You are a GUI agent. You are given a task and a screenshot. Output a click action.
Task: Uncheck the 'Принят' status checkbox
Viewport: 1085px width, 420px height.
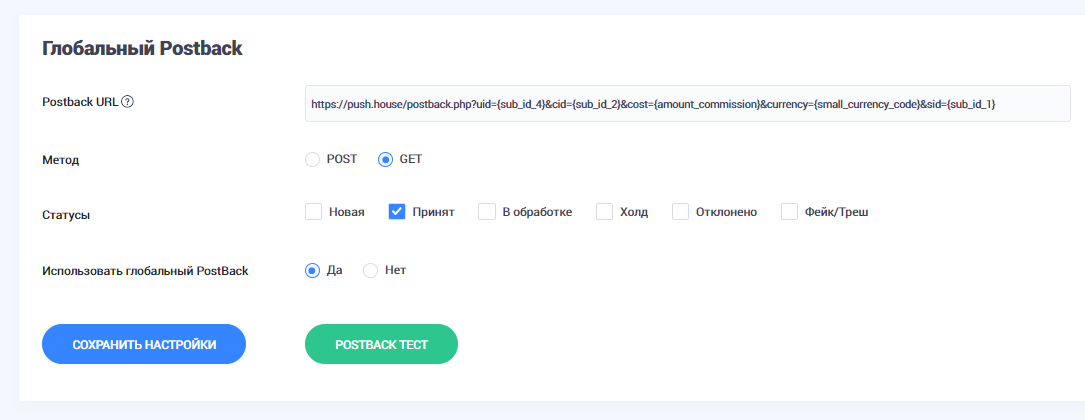point(397,212)
